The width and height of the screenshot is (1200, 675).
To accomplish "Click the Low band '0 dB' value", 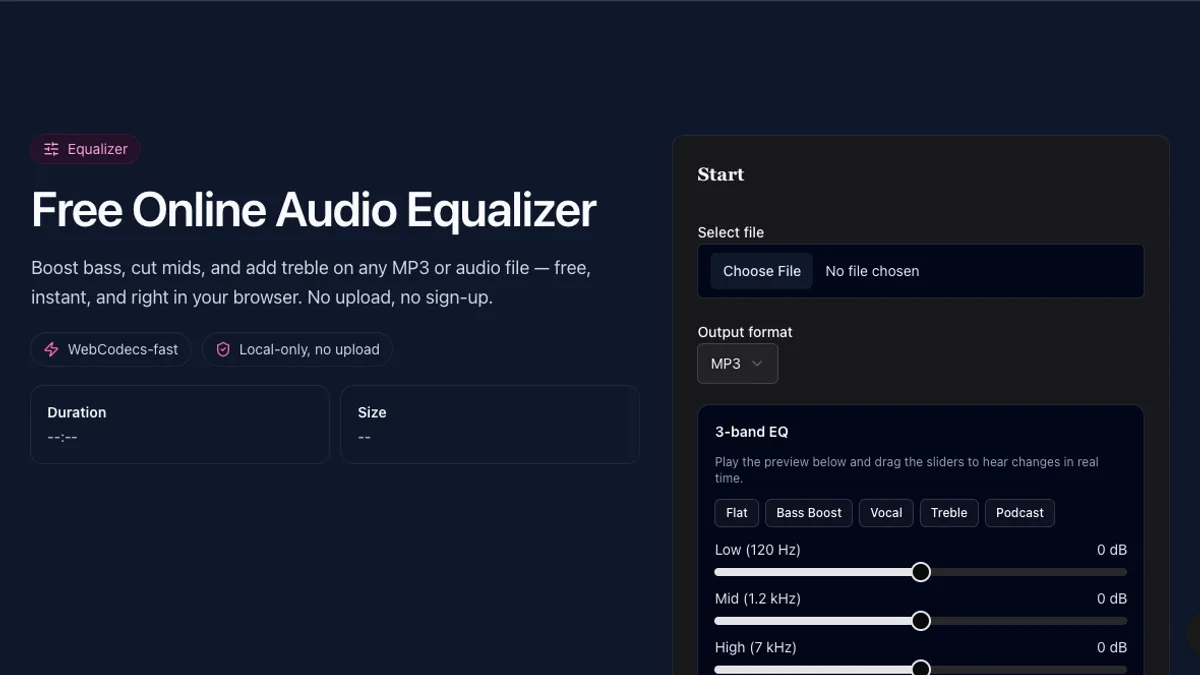I will coord(1112,550).
